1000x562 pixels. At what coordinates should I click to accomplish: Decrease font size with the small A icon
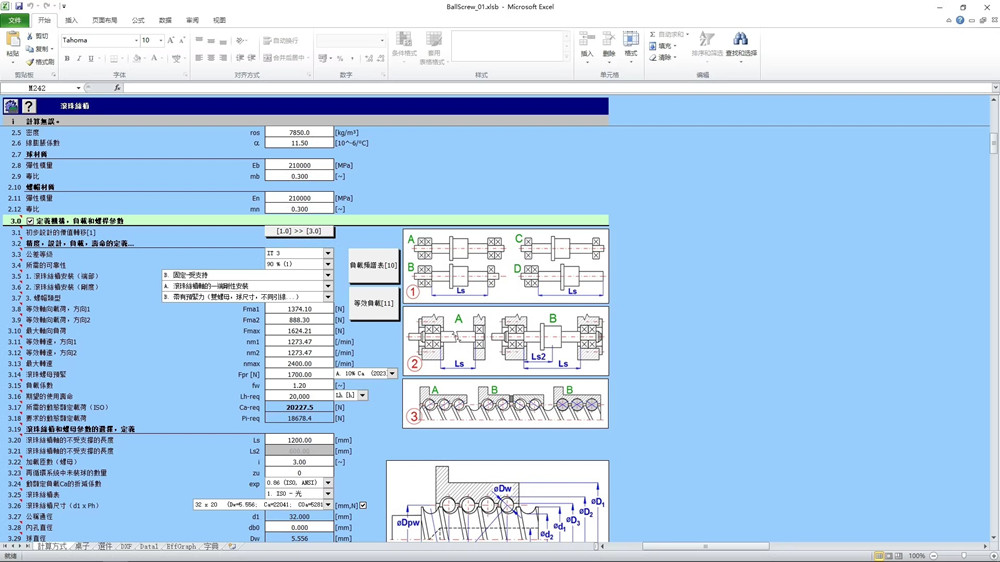(x=182, y=40)
